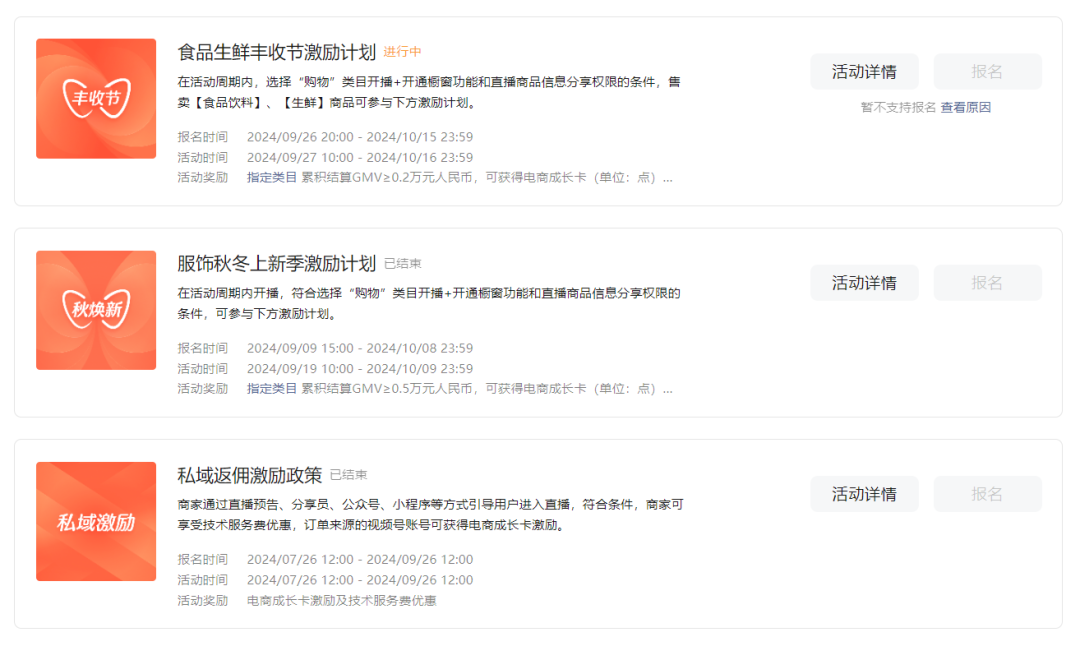Click the 私域激励 orange thumbnail image

tap(96, 521)
